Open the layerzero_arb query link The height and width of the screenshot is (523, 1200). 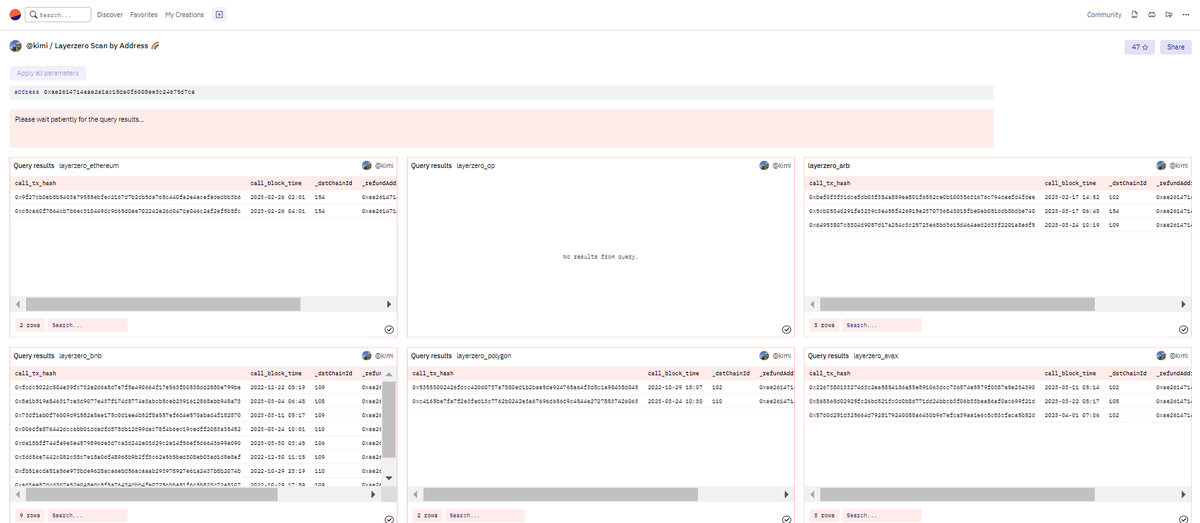(829, 165)
